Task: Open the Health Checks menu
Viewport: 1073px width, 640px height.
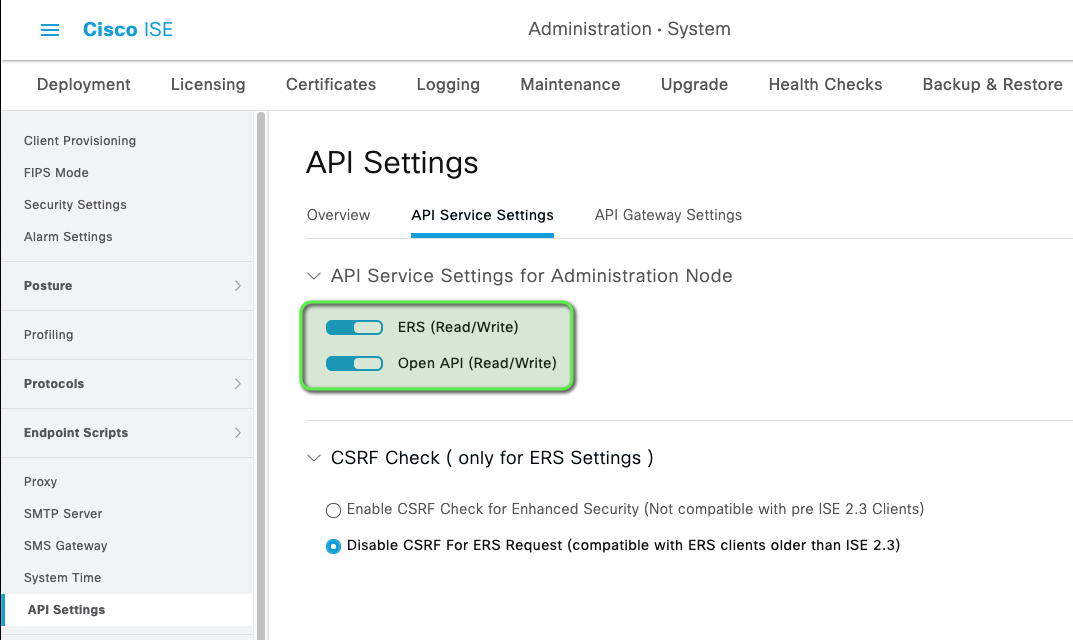Action: pyautogui.click(x=825, y=84)
